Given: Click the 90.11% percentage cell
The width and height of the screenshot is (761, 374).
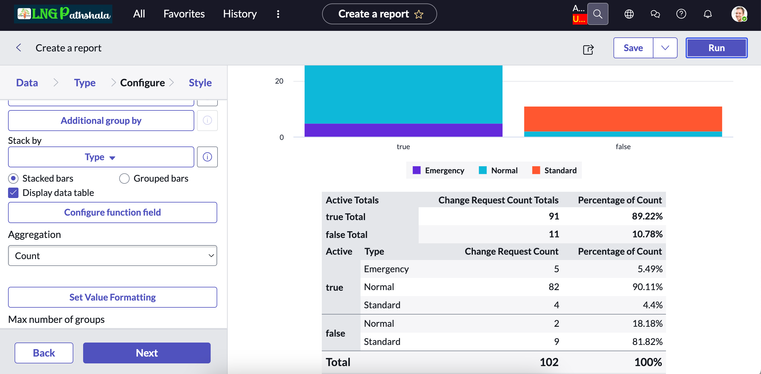Looking at the screenshot, I should point(646,287).
